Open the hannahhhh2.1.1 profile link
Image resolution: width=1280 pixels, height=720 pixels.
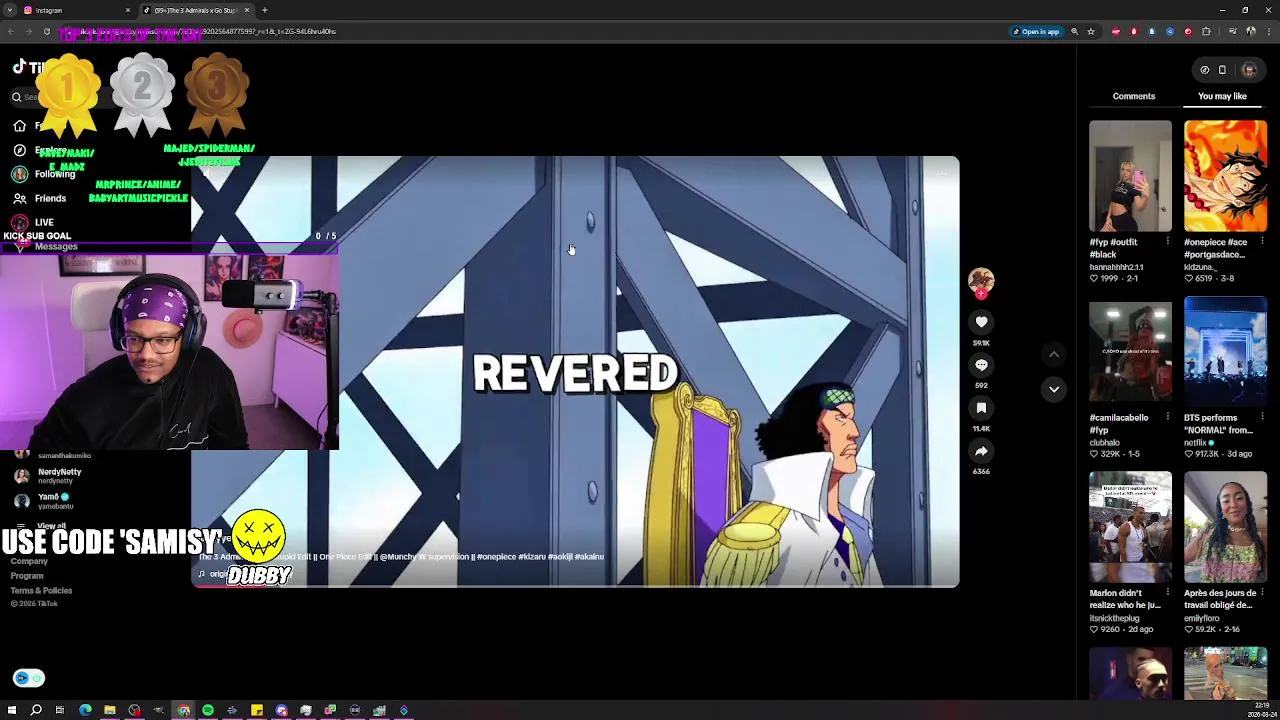pyautogui.click(x=1116, y=267)
